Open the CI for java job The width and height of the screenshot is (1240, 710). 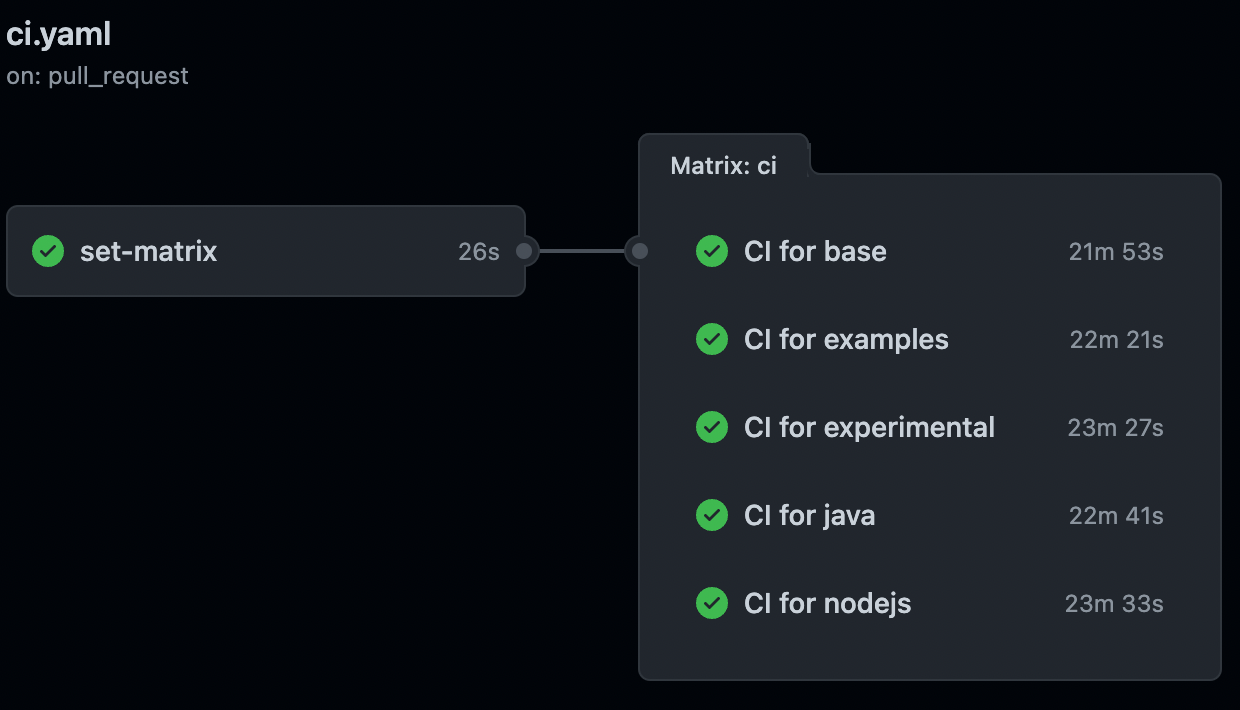point(810,515)
